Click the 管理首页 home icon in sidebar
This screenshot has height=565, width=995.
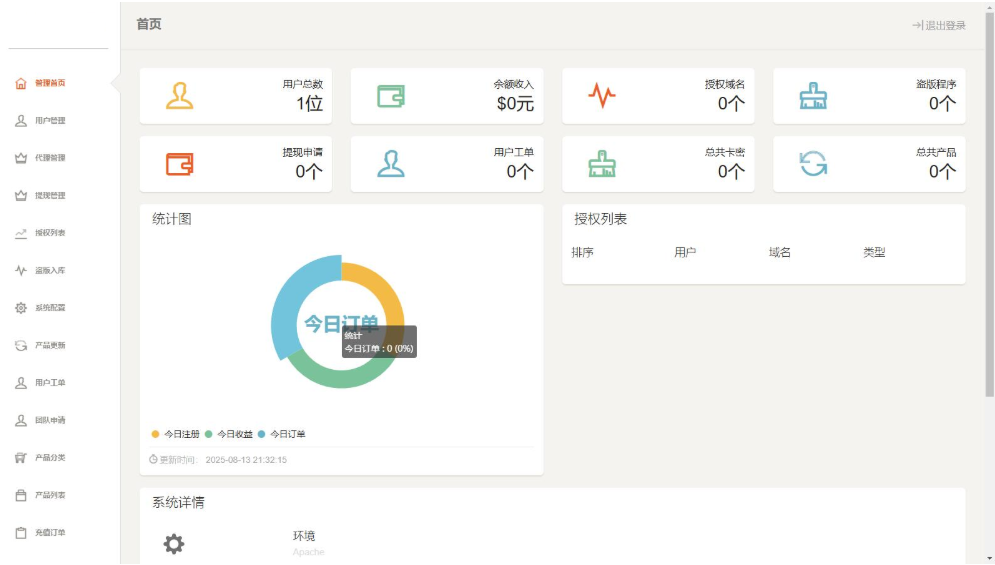(x=21, y=83)
